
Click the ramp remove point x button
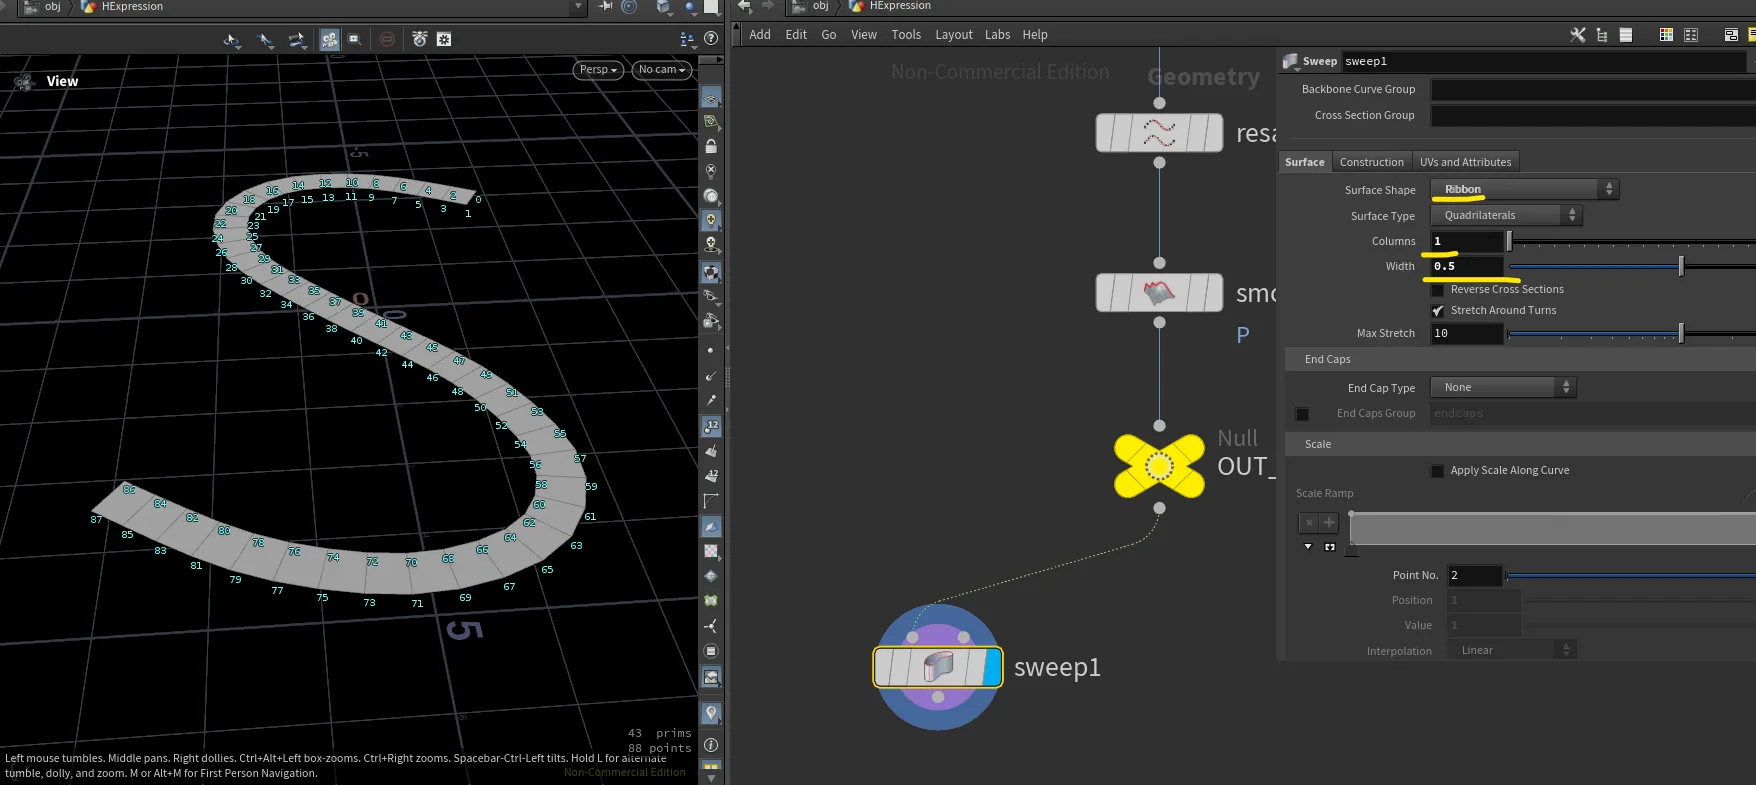[x=1309, y=522]
